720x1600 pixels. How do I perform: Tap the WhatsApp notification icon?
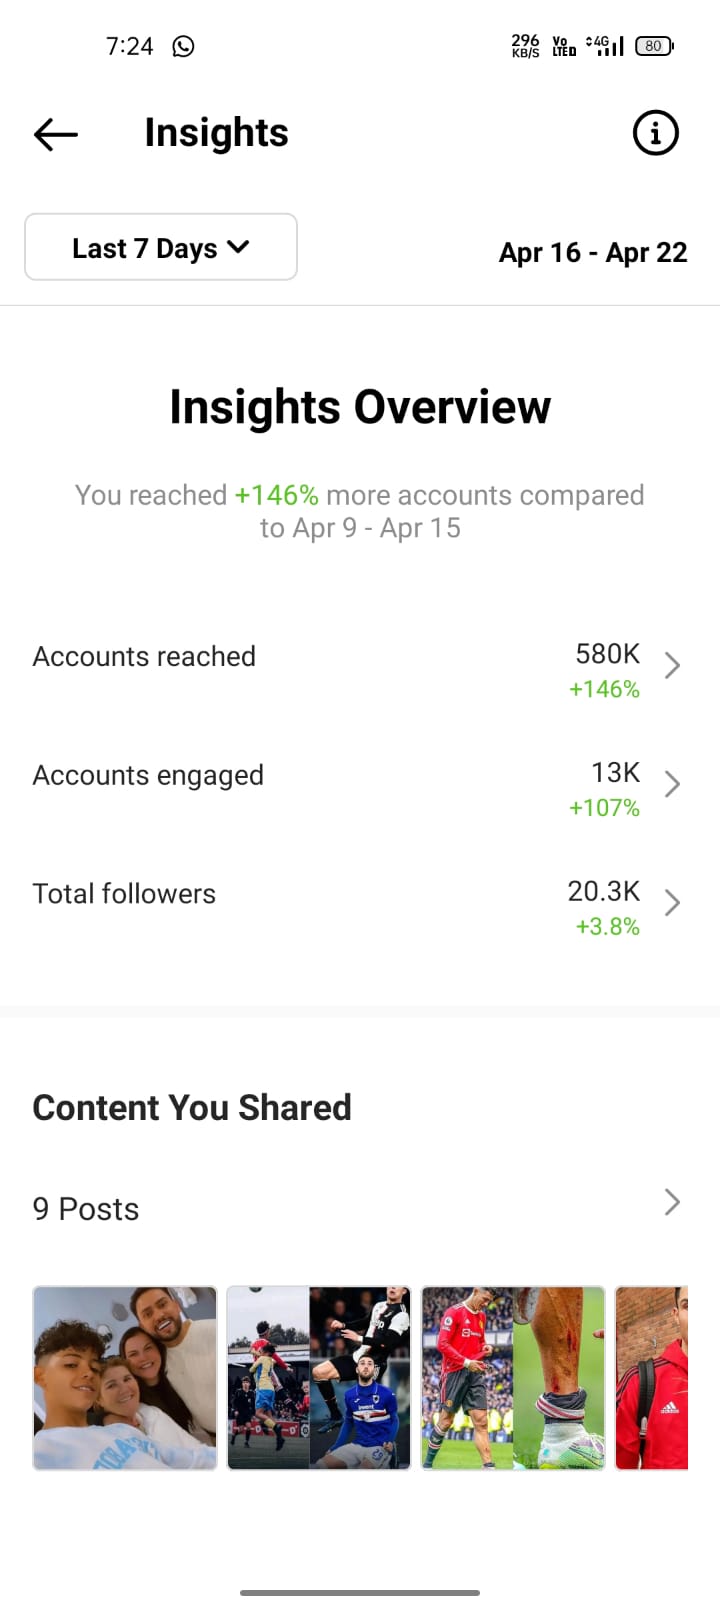(x=183, y=46)
